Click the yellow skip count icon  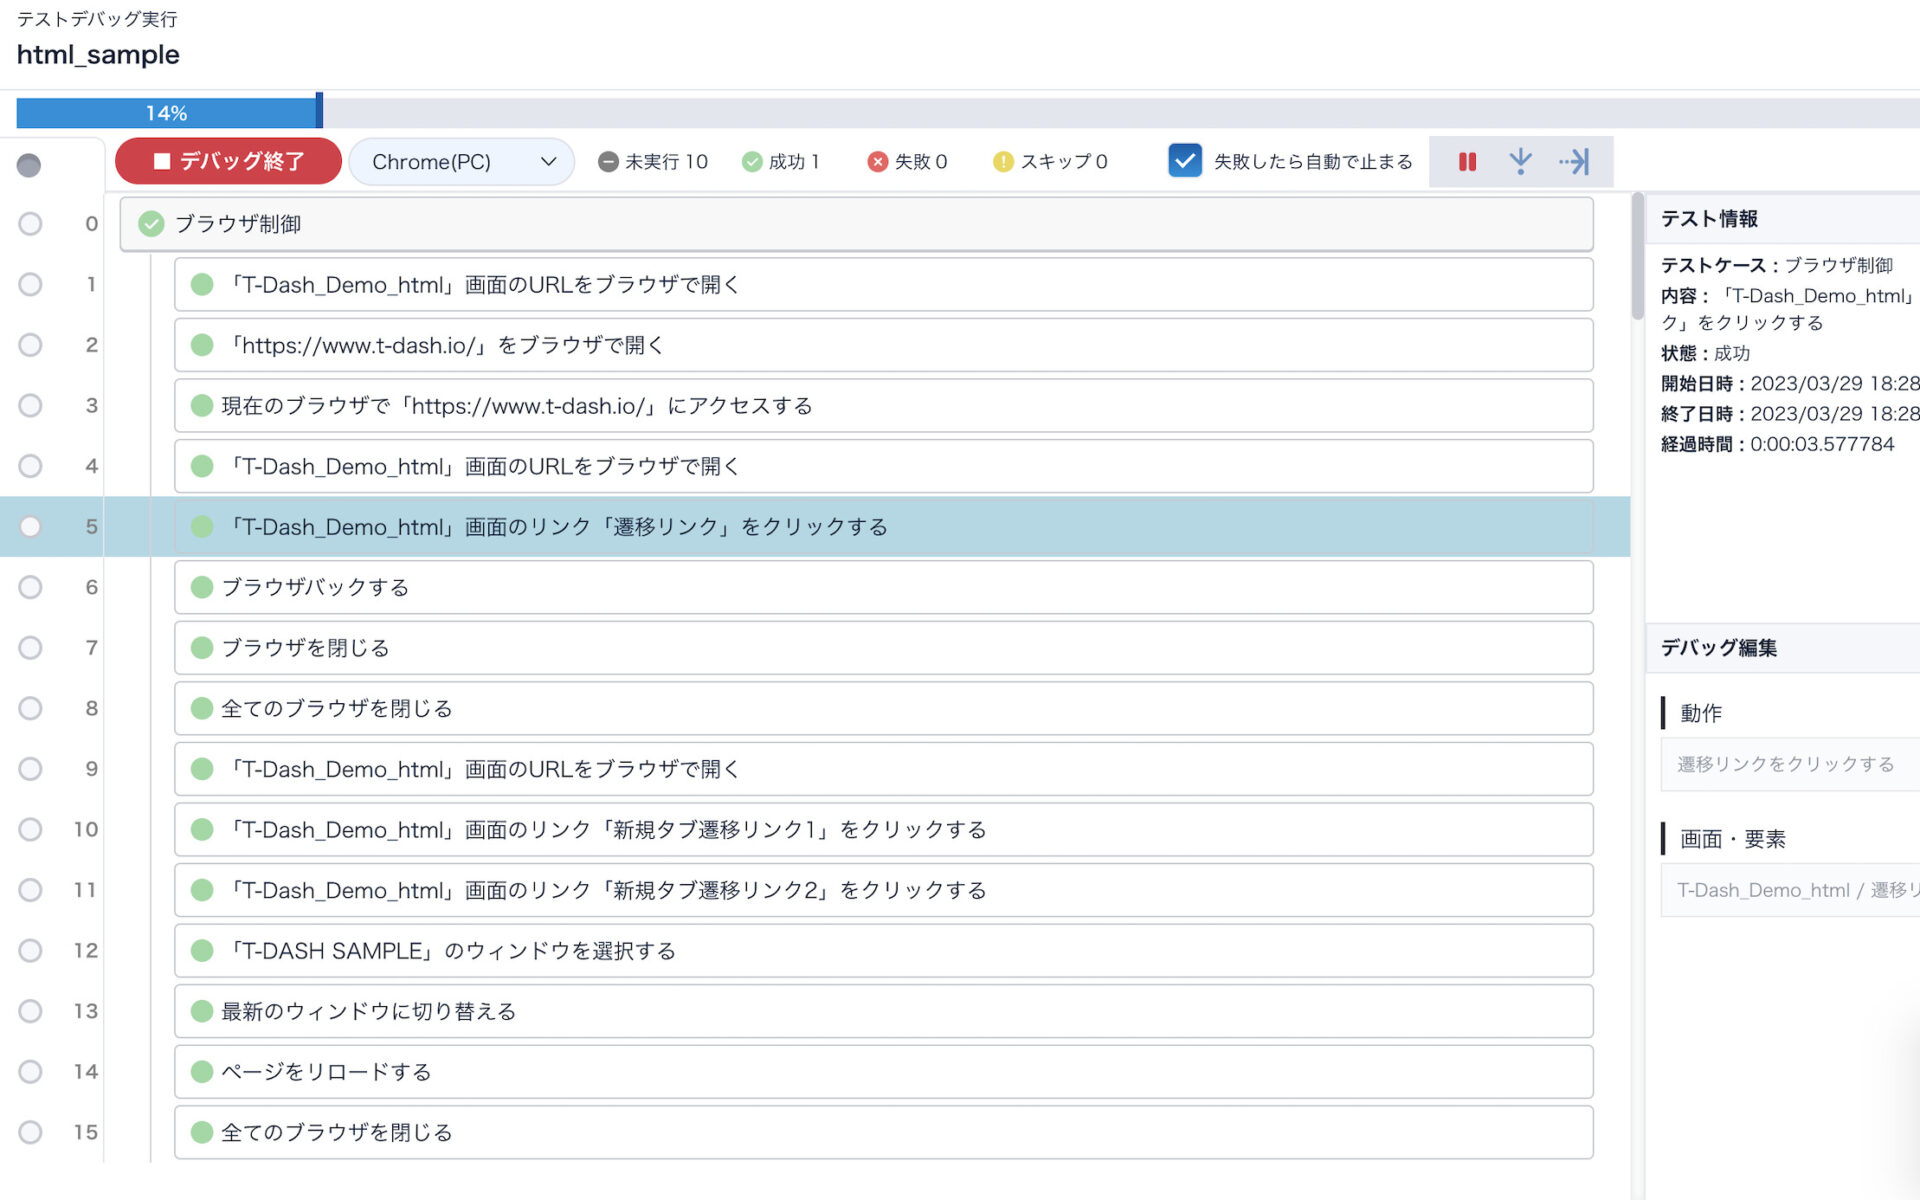[1003, 162]
